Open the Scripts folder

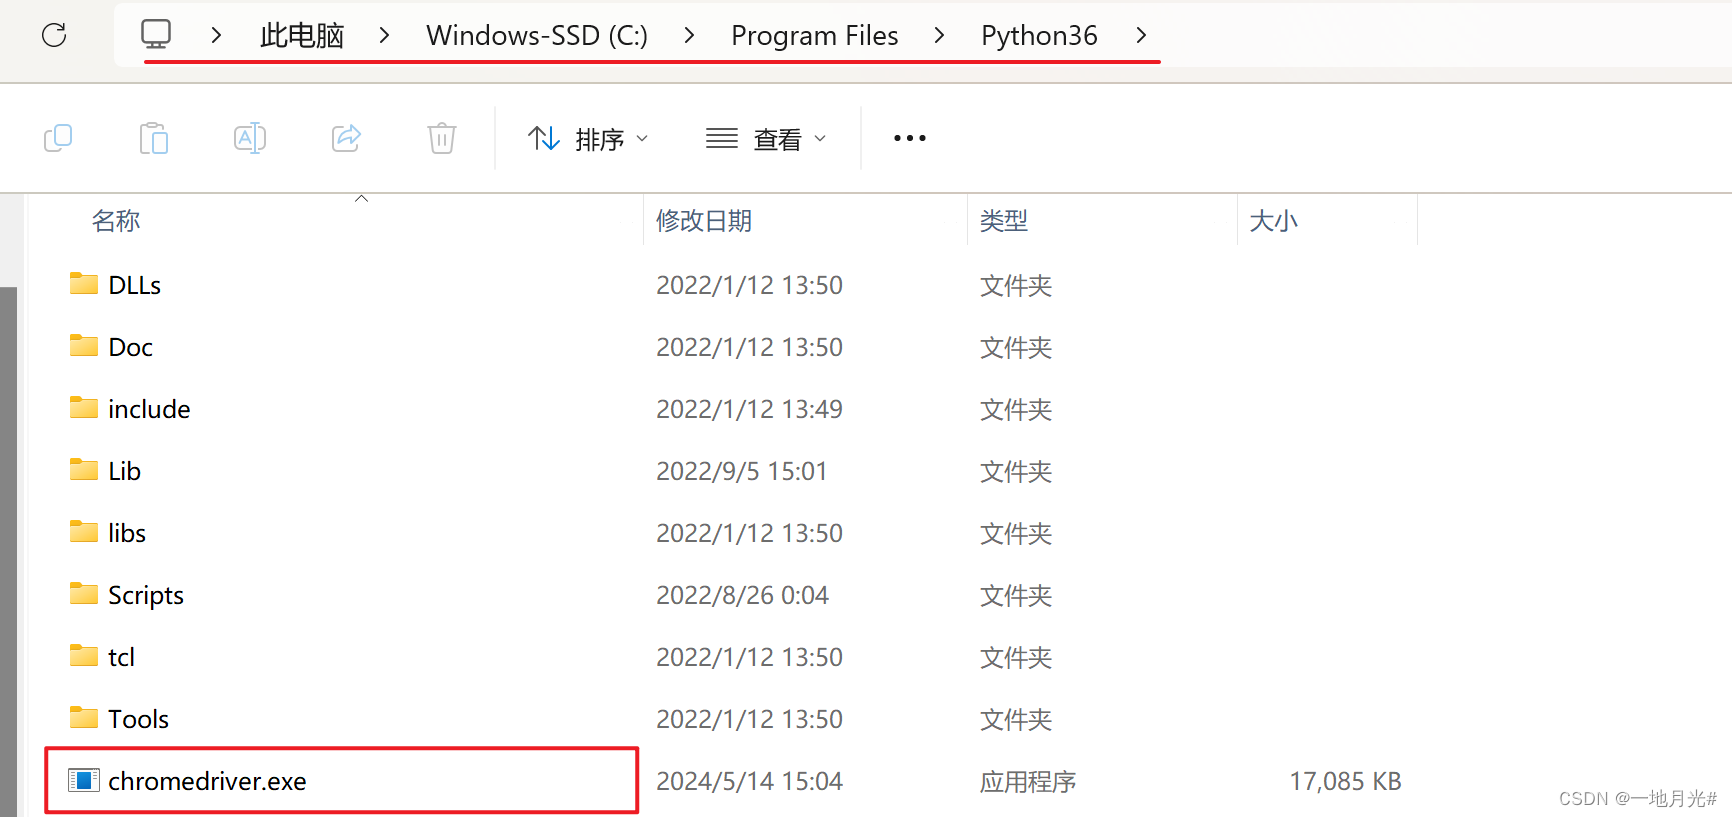pos(145,594)
